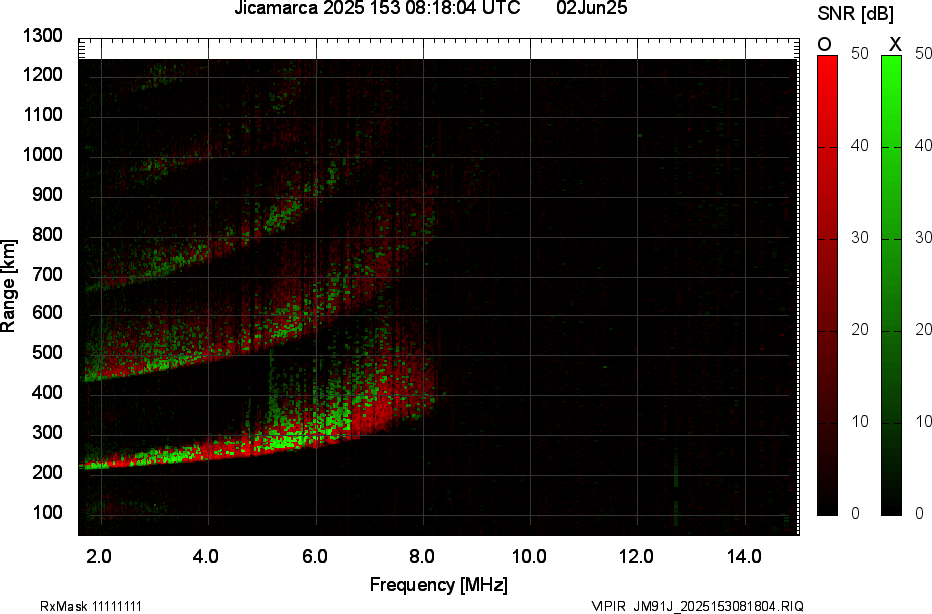
Task: Click the 02Jun25 date label
Action: tap(591, 8)
